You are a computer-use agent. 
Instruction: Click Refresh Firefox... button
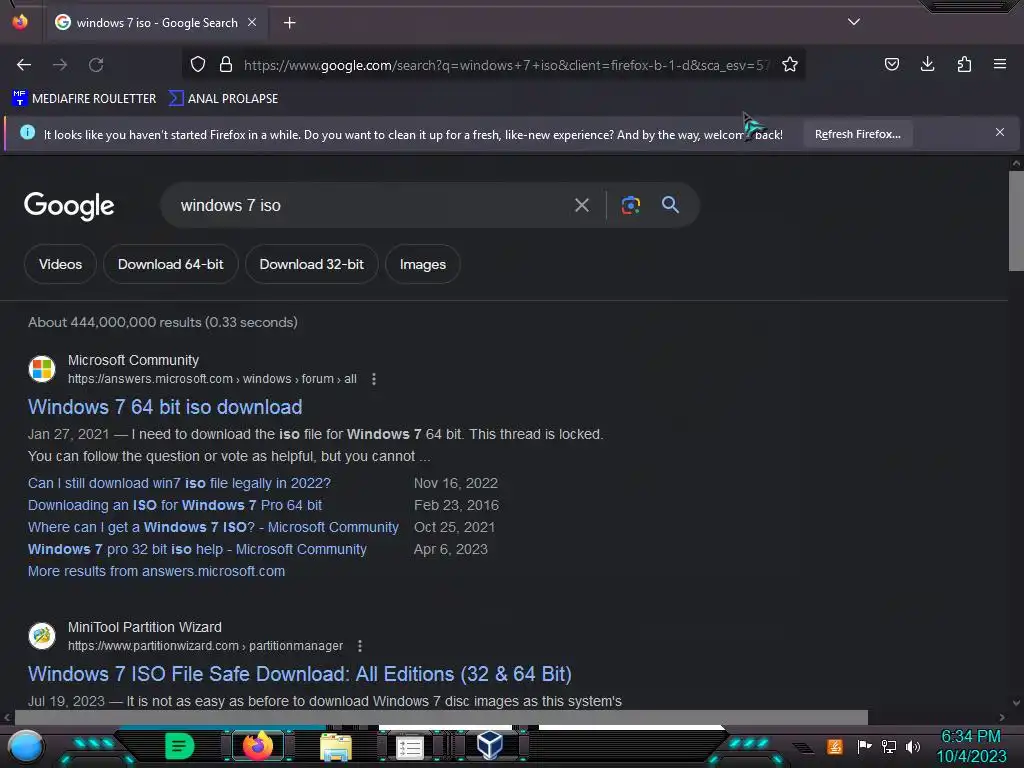click(857, 134)
